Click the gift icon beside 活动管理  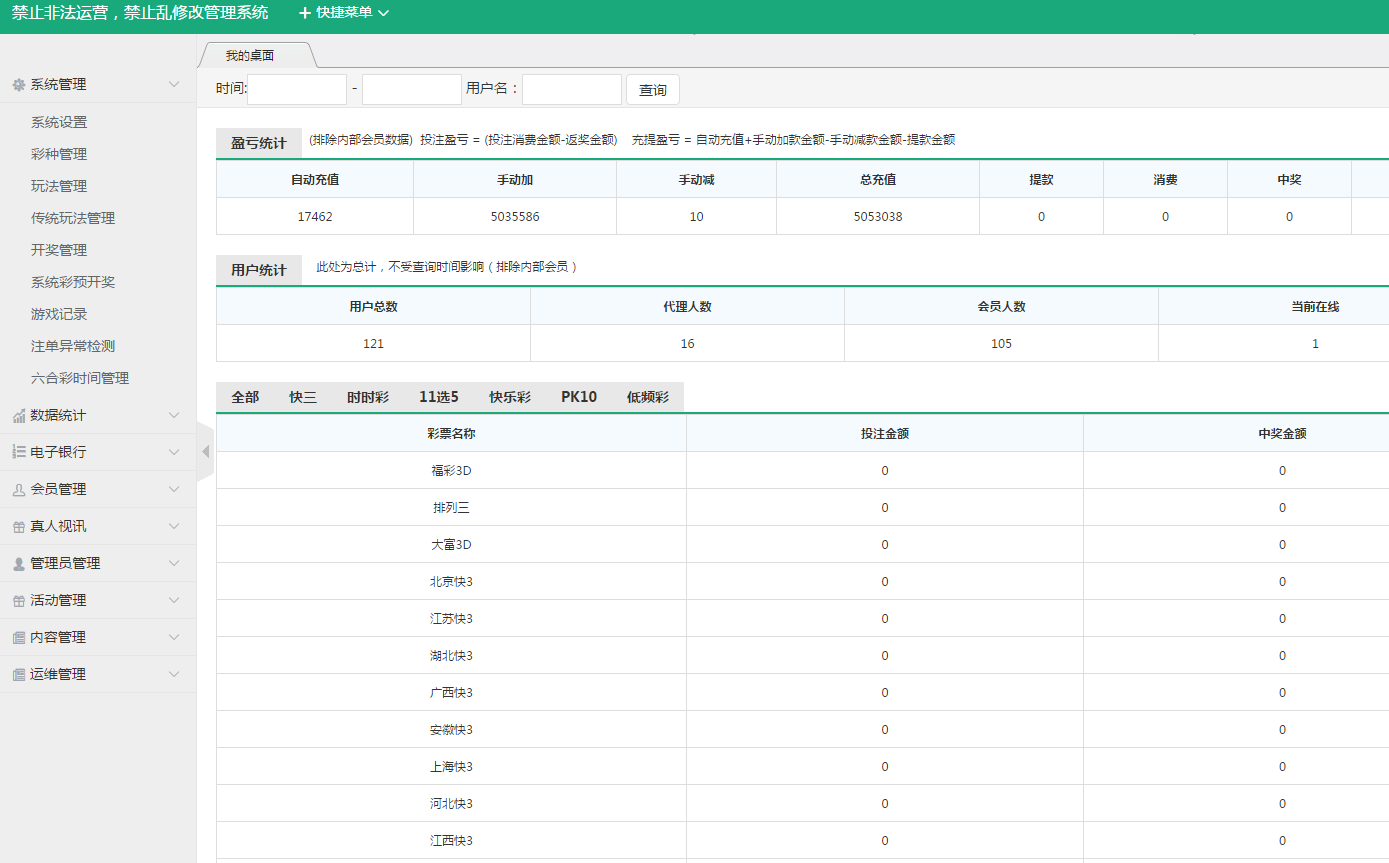[18, 600]
